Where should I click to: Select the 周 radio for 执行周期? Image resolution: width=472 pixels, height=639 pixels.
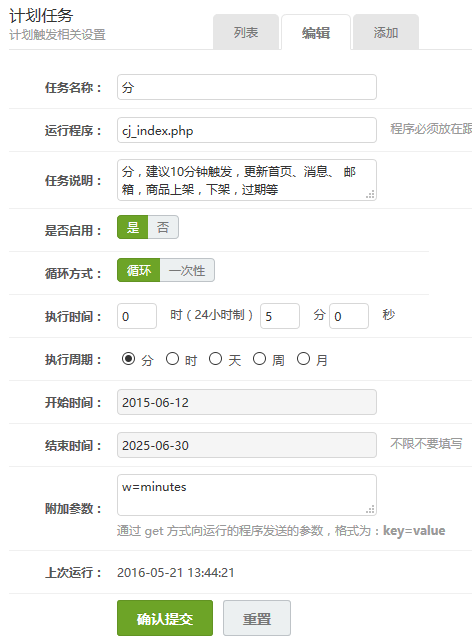tap(259, 359)
